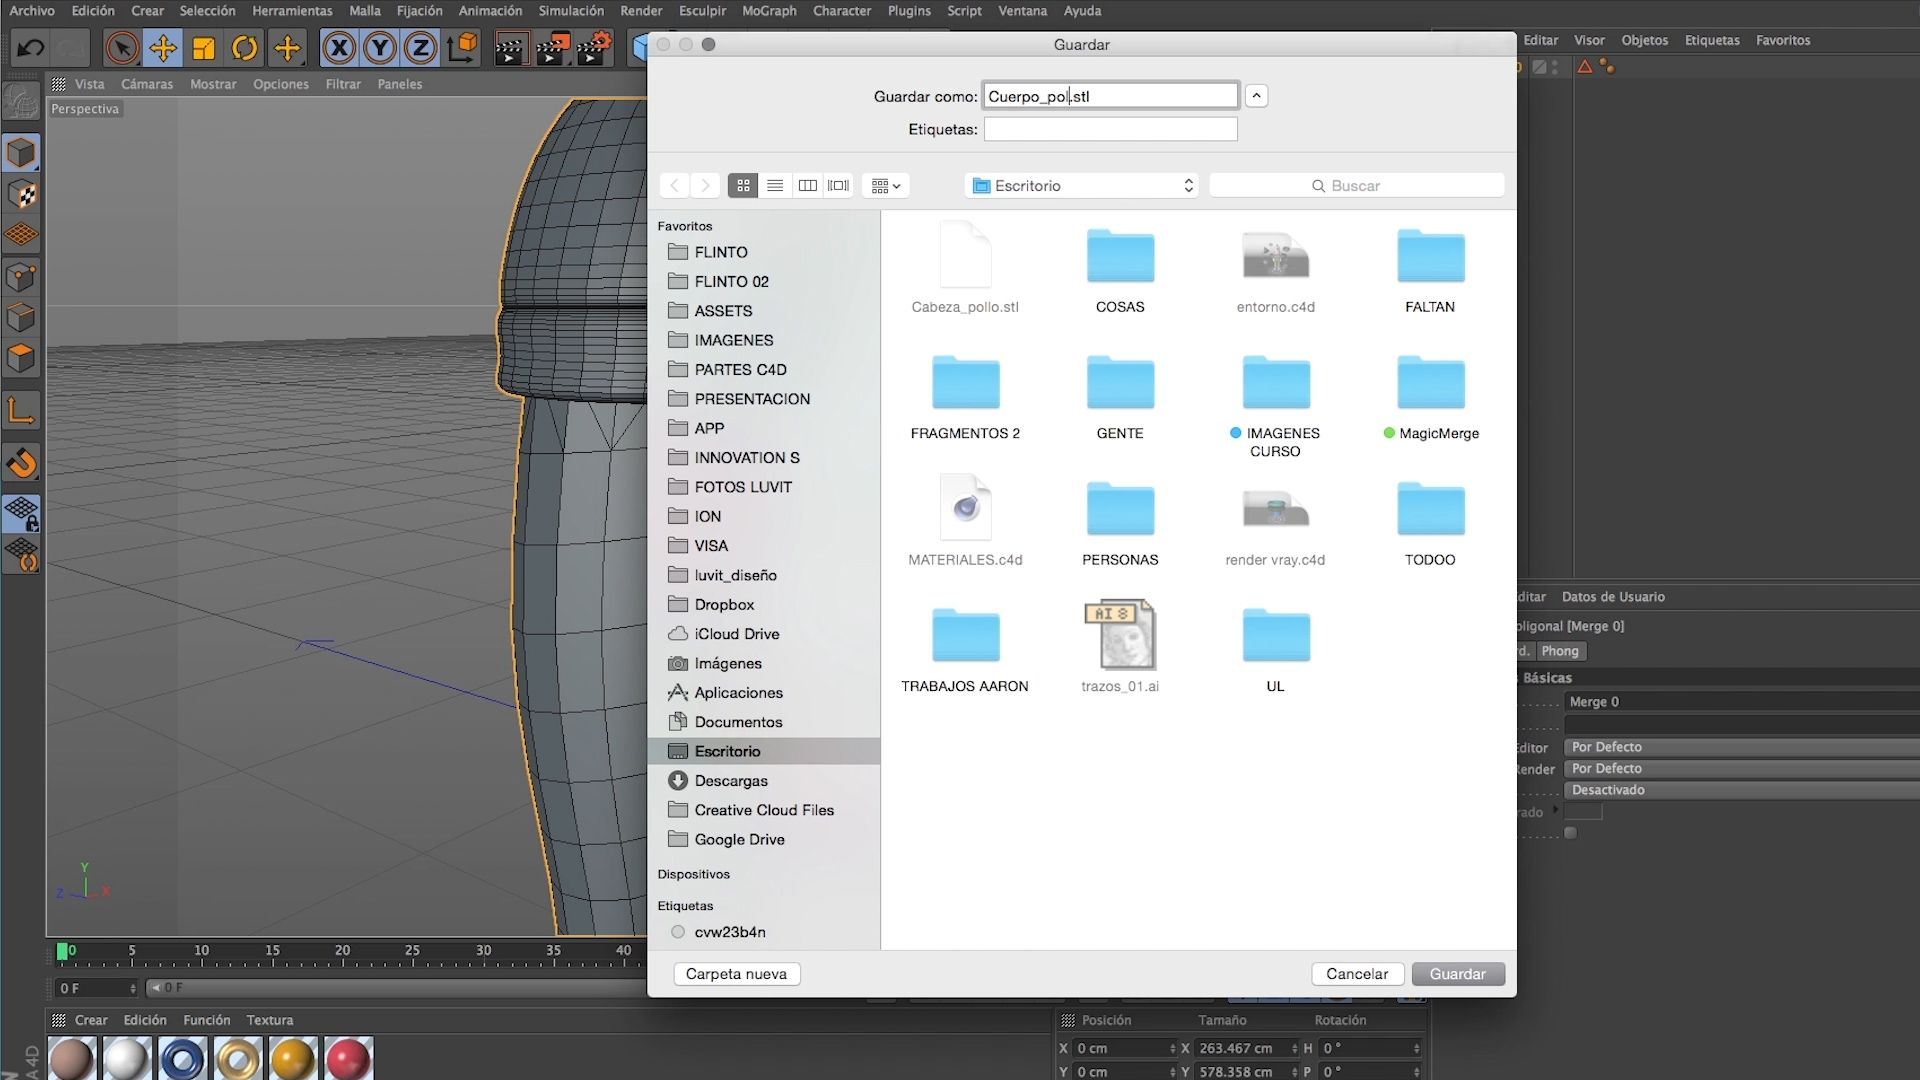Screen dimensions: 1920x1080
Task: Click the Carpeta nueva button
Action: [736, 974]
